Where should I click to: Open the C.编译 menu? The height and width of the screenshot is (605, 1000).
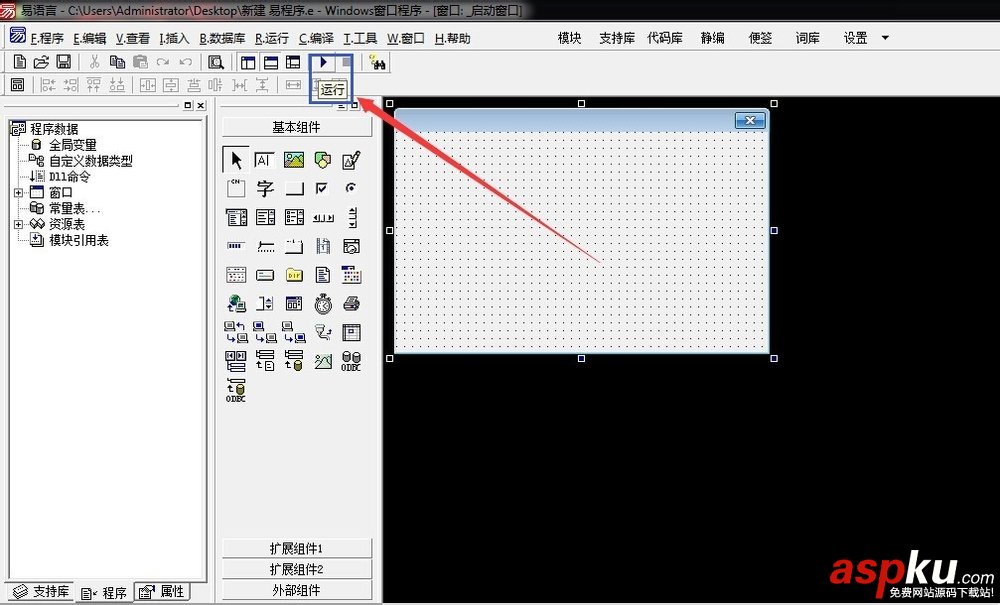pyautogui.click(x=316, y=39)
